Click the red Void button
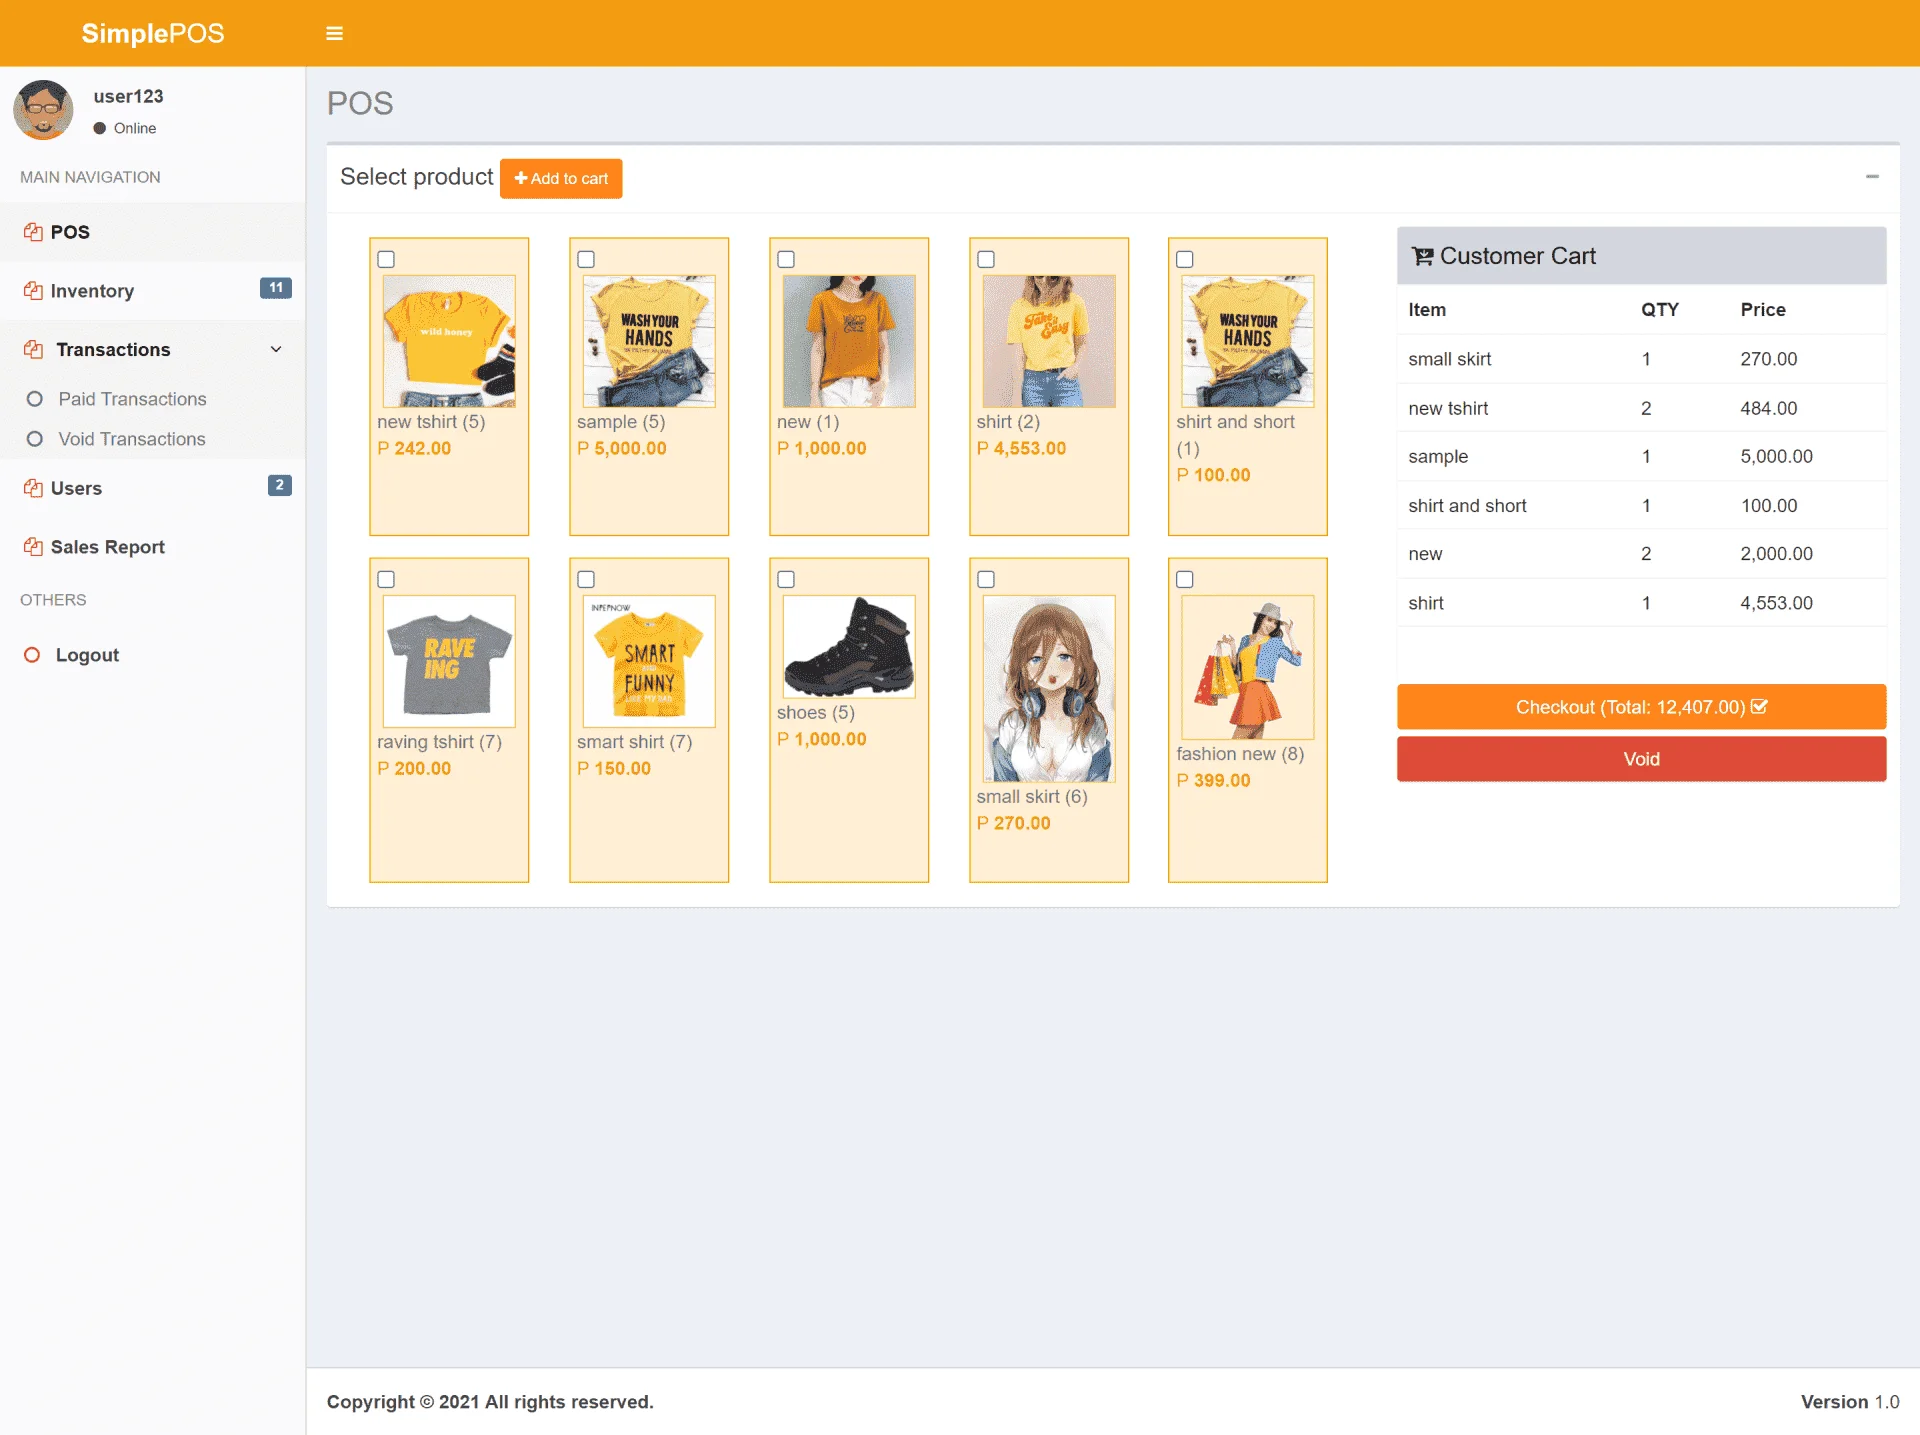 pos(1641,759)
